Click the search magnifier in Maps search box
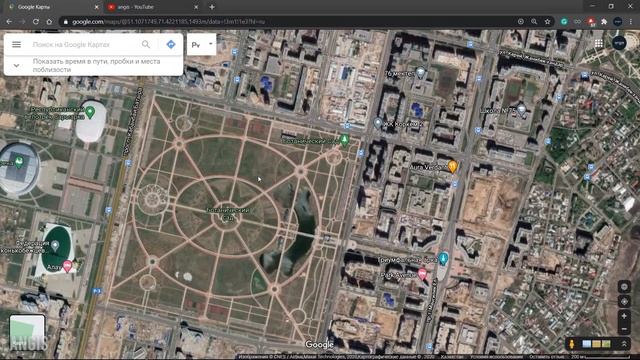 tap(146, 44)
